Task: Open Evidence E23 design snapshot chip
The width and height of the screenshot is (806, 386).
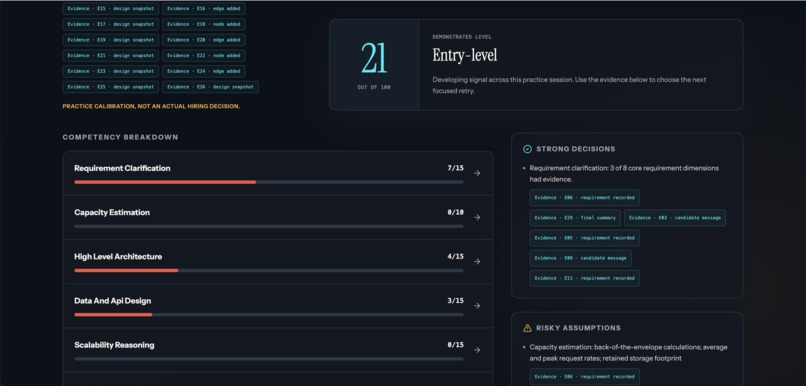Action: 111,71
